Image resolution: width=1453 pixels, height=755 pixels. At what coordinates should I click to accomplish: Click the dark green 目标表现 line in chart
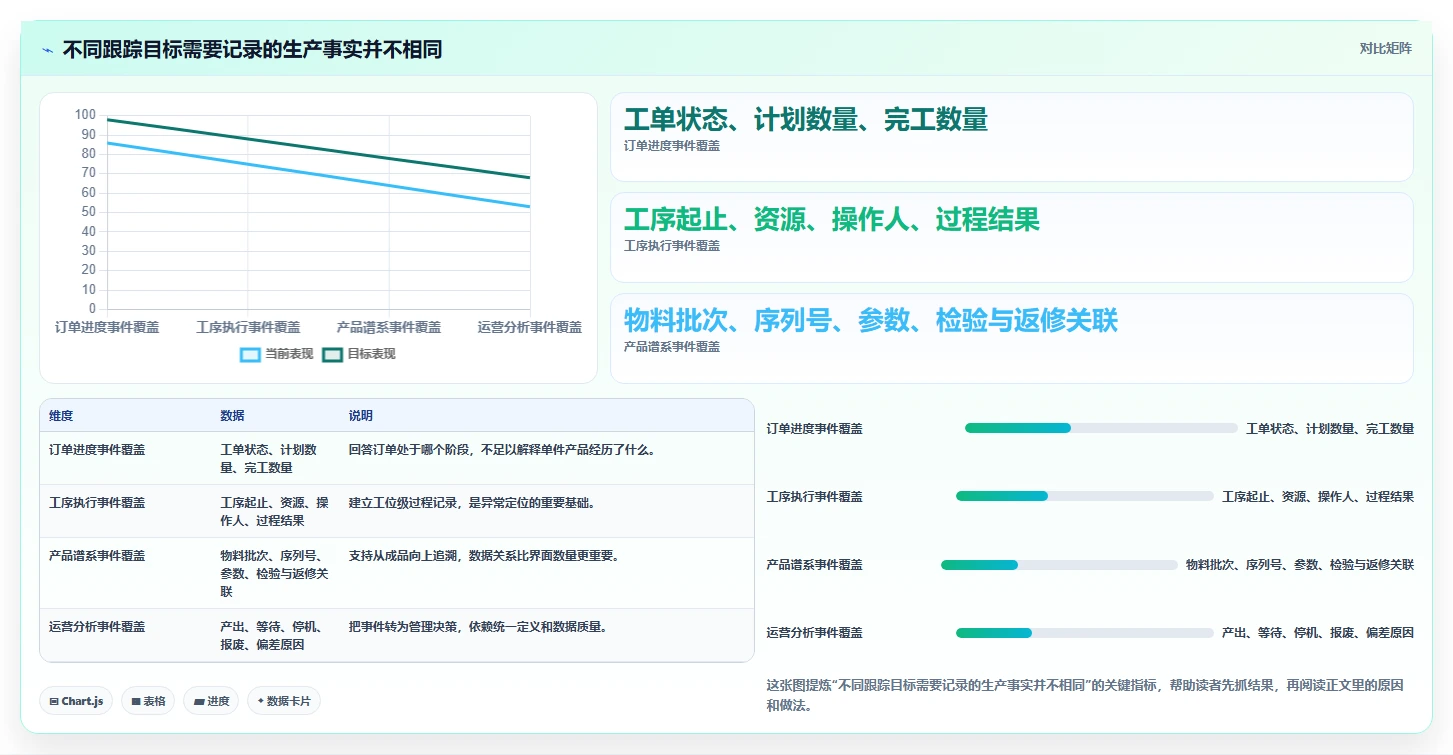[x=318, y=149]
